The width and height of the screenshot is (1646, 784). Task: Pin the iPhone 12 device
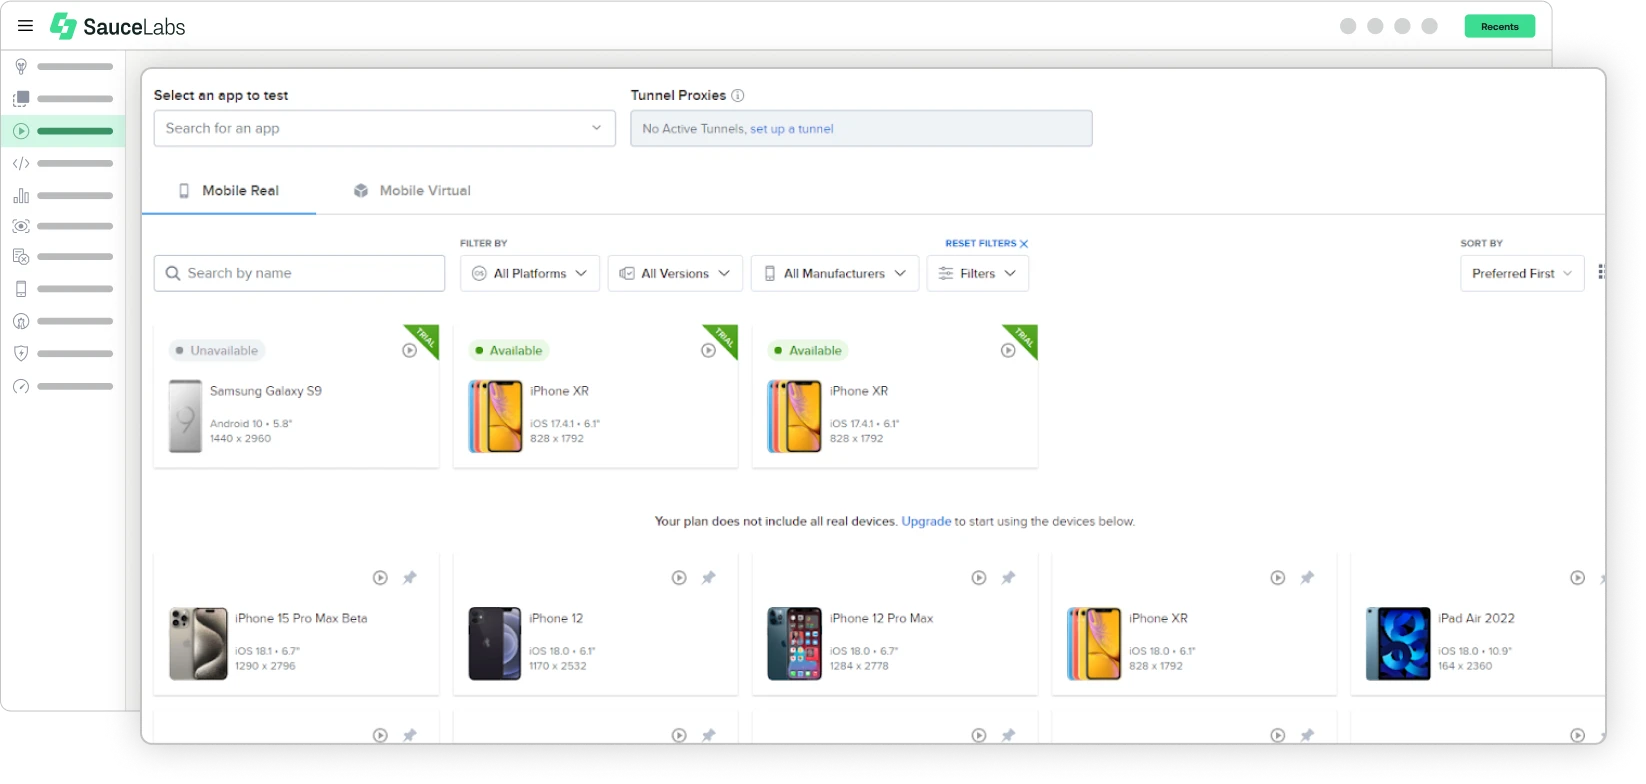[x=709, y=578]
